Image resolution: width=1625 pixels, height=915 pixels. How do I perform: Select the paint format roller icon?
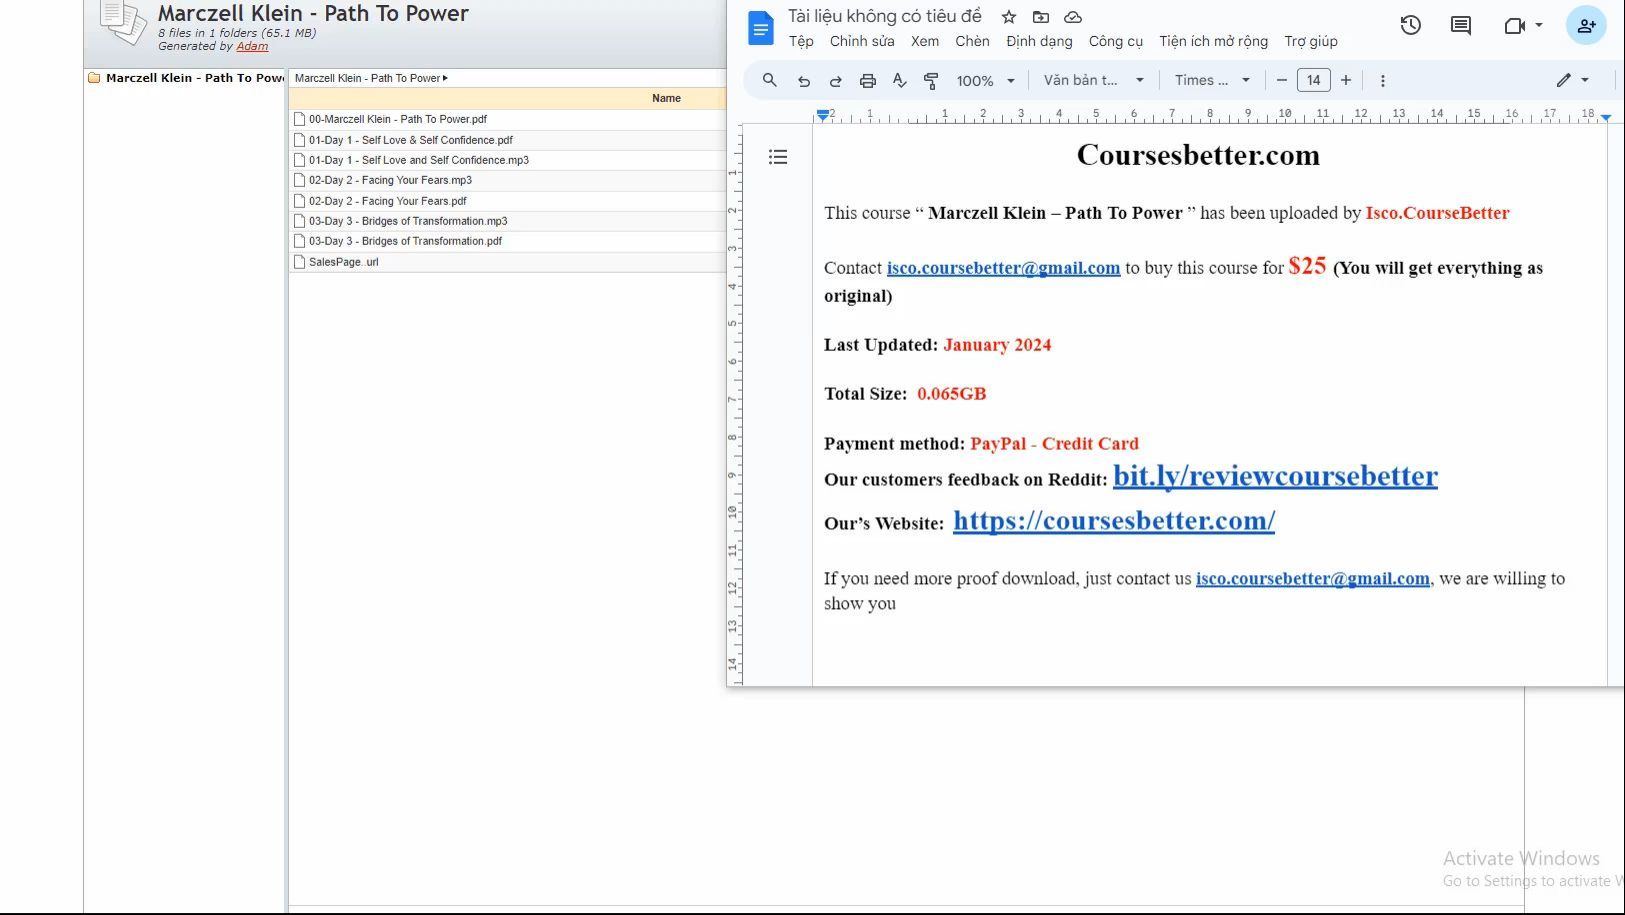click(x=931, y=81)
